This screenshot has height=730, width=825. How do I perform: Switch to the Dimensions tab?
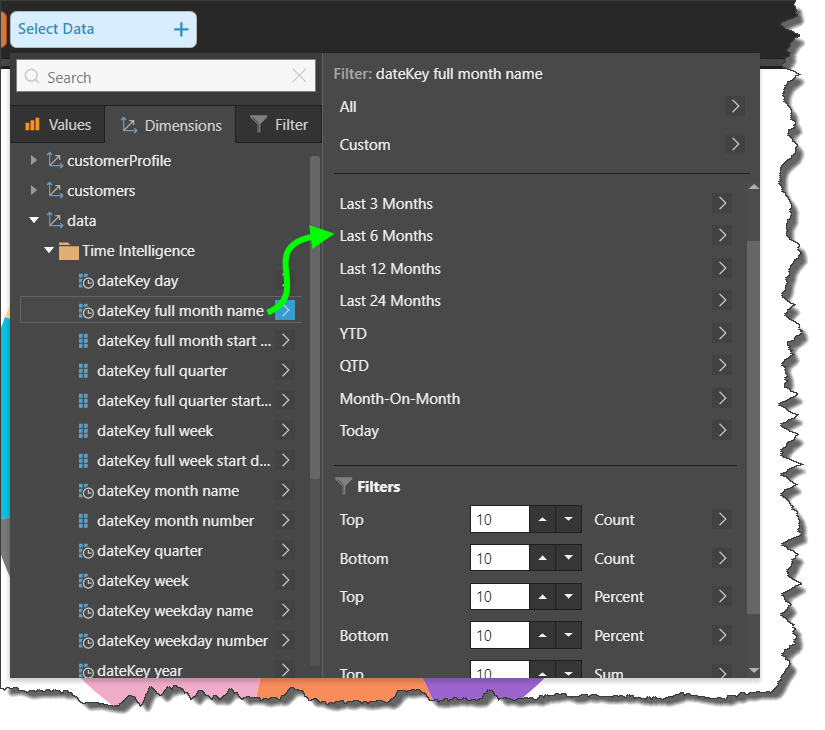click(170, 125)
